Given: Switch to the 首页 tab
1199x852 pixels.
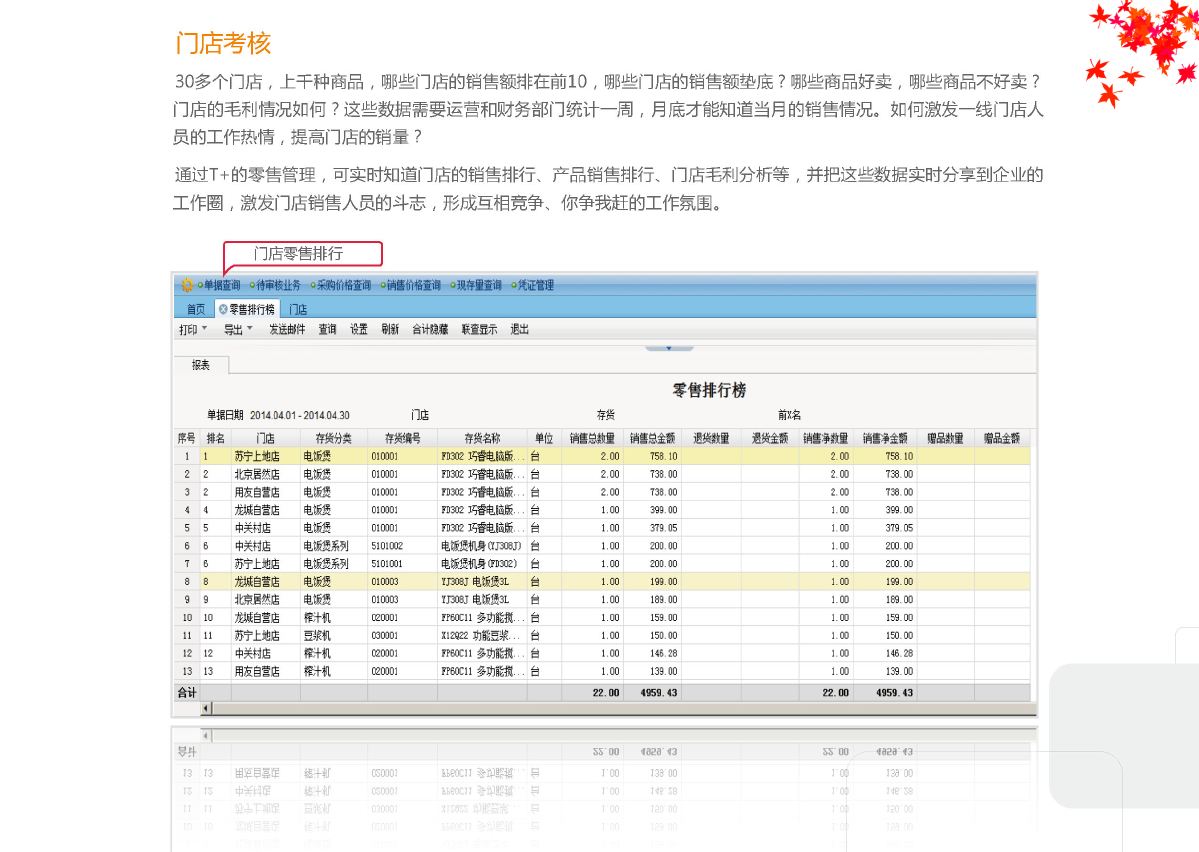Looking at the screenshot, I should (196, 310).
